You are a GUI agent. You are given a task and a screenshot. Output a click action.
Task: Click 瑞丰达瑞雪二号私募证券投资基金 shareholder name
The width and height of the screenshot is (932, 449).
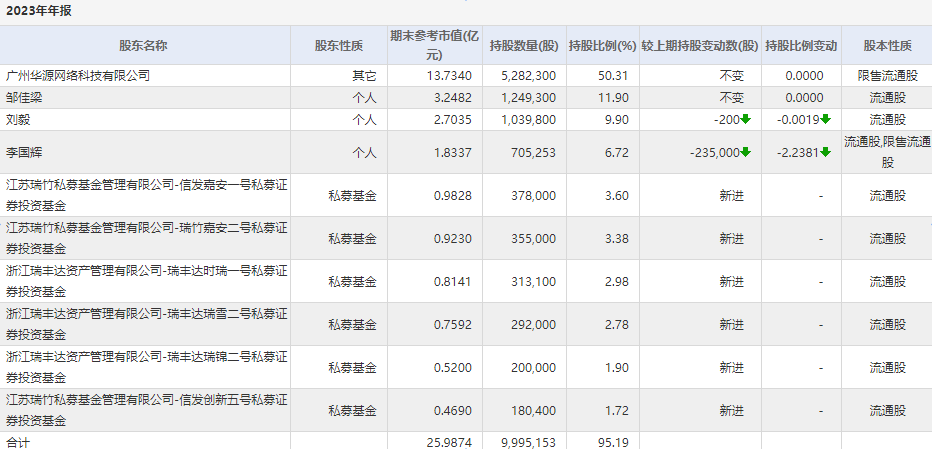click(147, 324)
